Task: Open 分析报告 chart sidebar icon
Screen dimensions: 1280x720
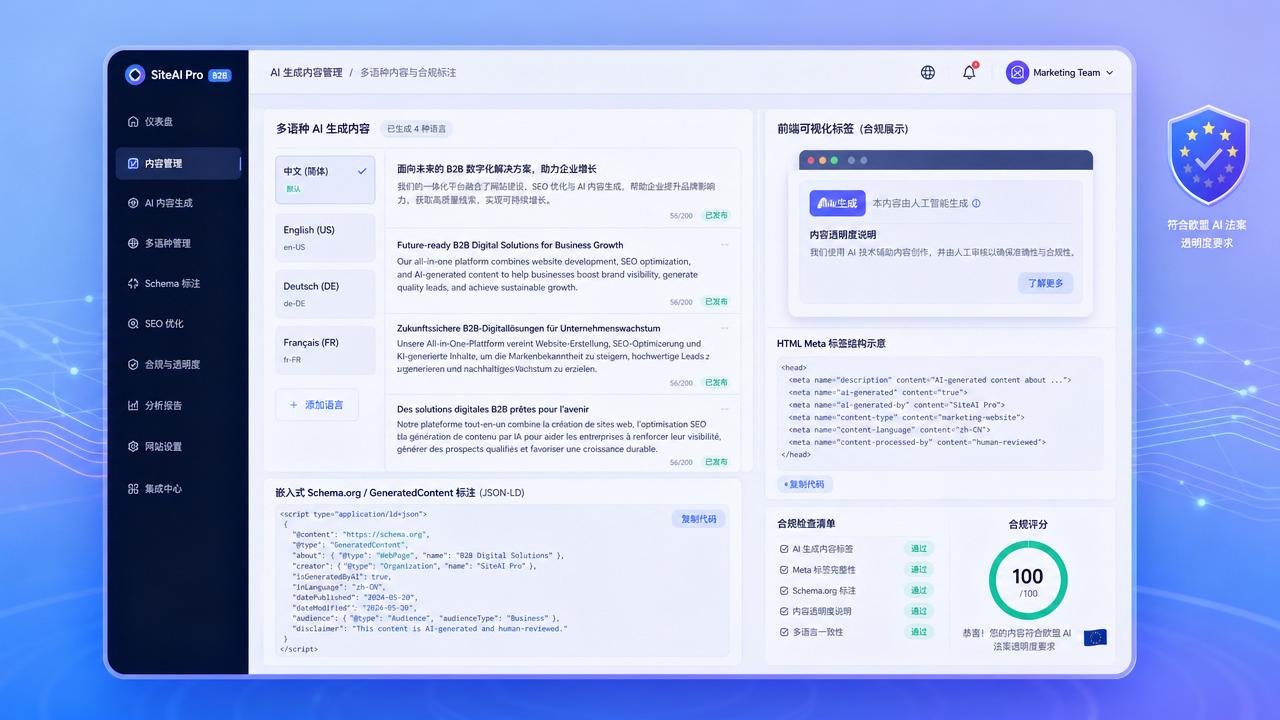Action: coord(133,406)
